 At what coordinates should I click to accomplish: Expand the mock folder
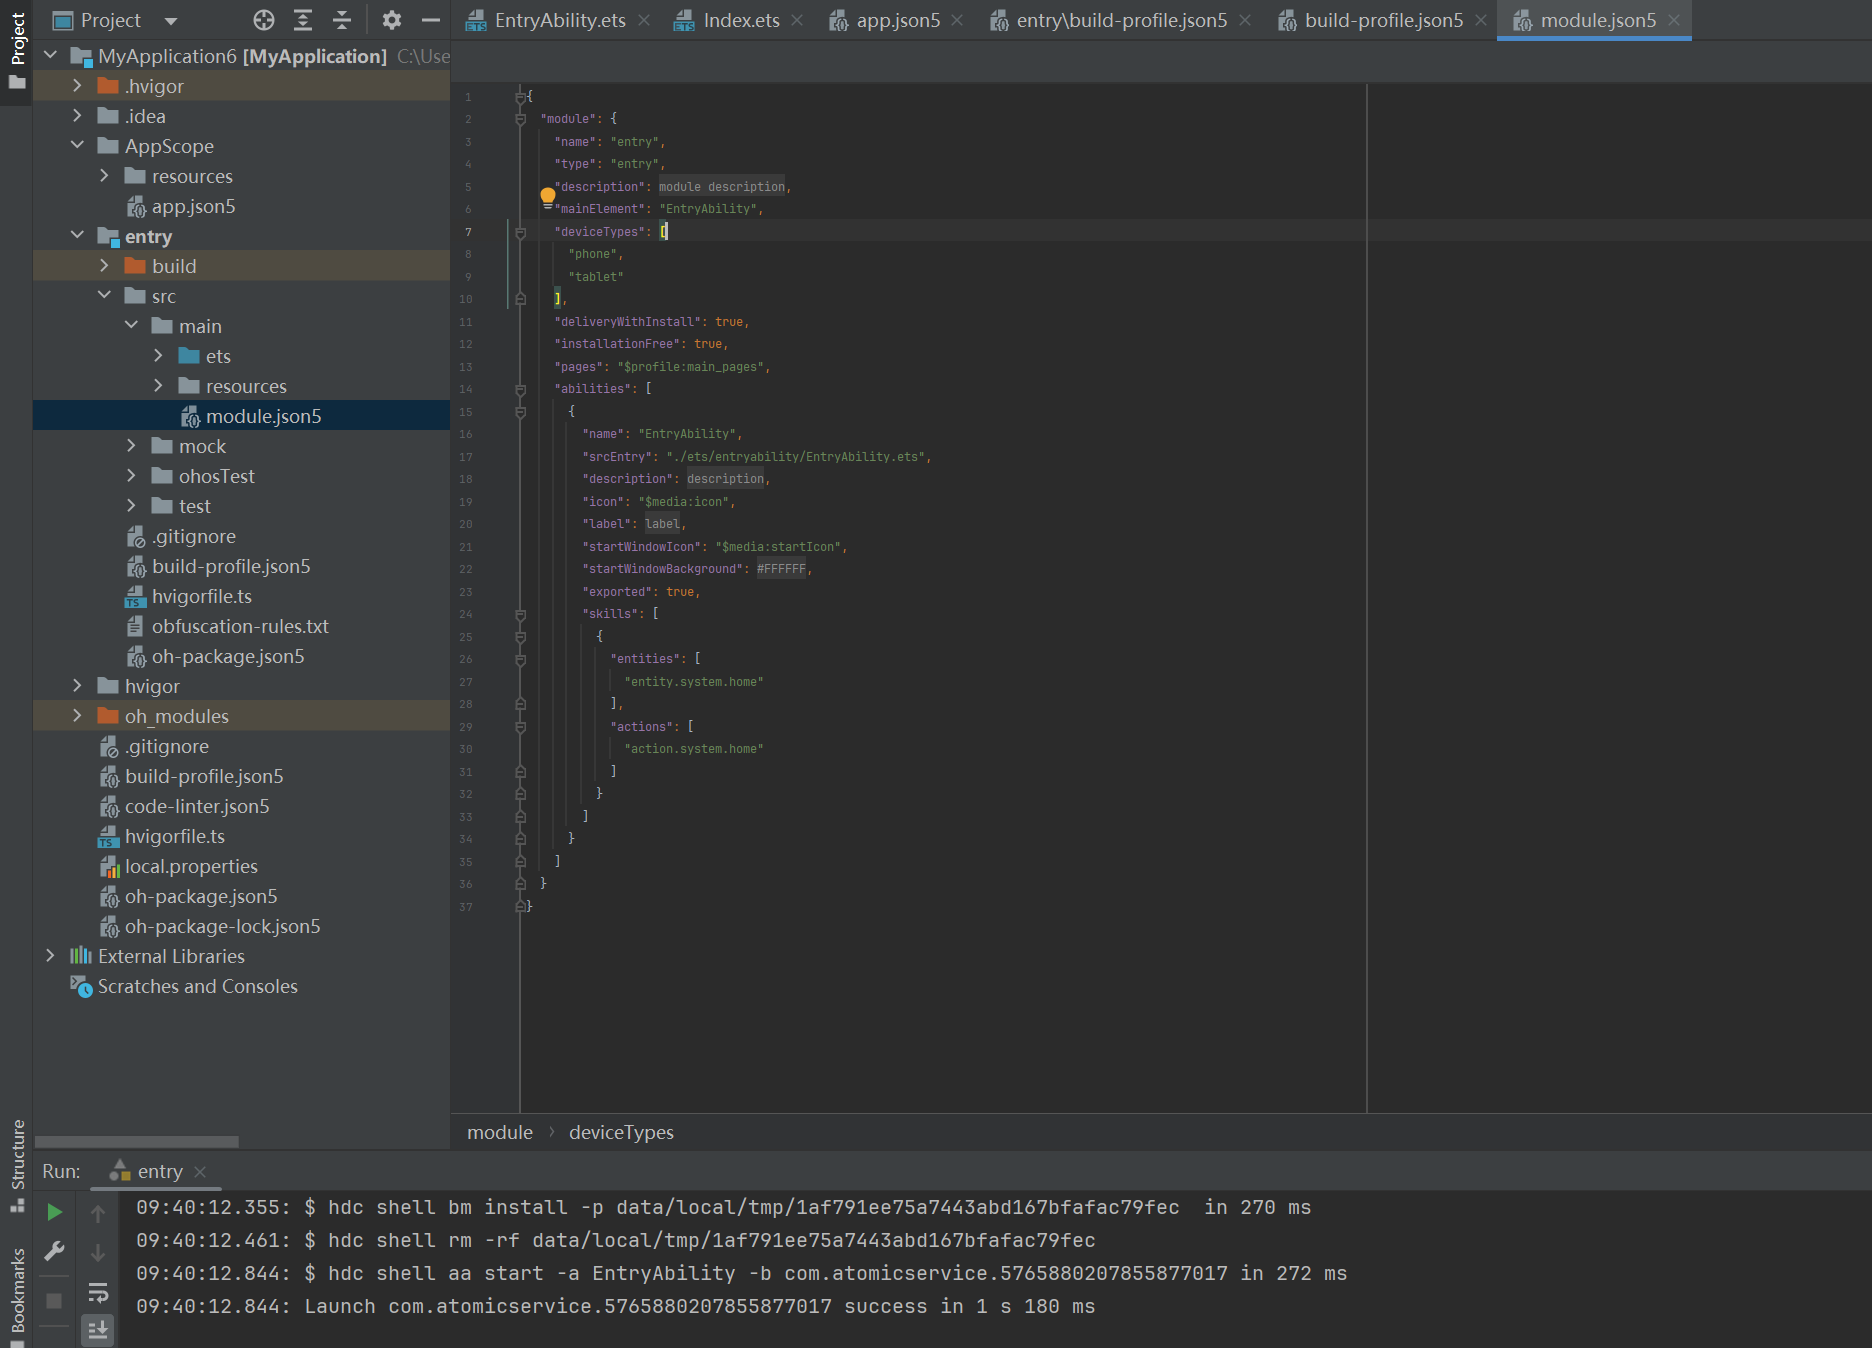point(131,446)
